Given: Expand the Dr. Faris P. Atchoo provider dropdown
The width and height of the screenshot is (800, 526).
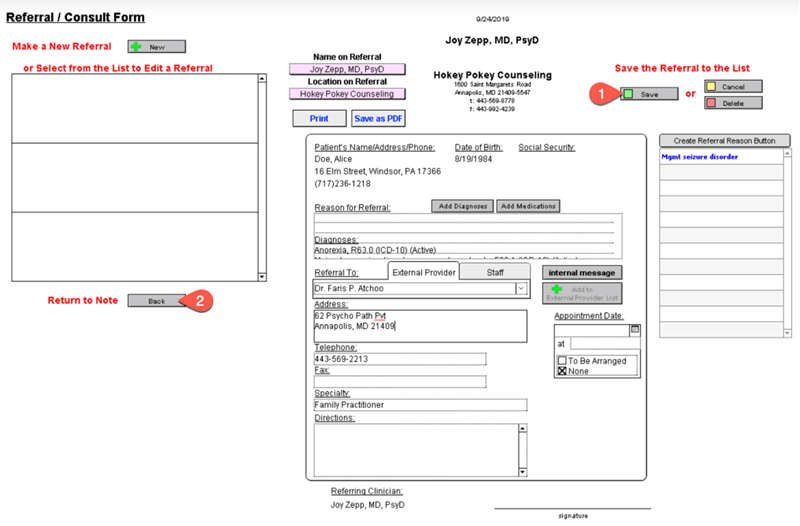Looking at the screenshot, I should coord(521,289).
